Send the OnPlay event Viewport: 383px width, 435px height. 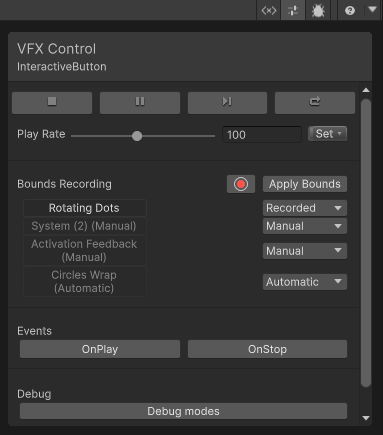[x=100, y=349]
